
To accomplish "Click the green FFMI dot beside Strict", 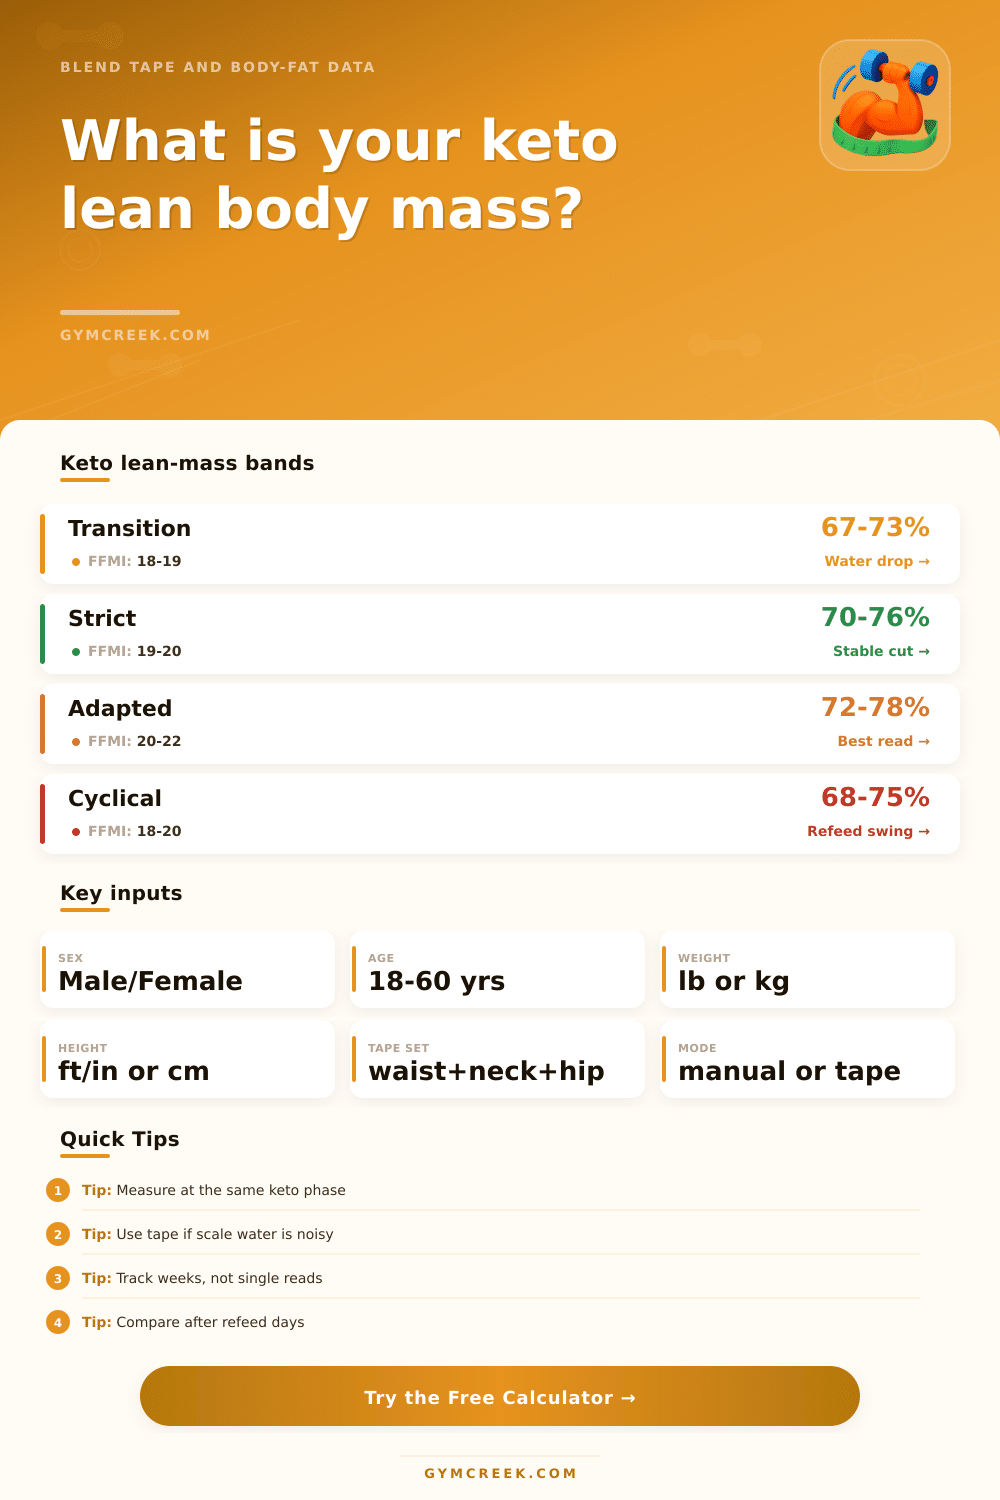I will click(77, 652).
